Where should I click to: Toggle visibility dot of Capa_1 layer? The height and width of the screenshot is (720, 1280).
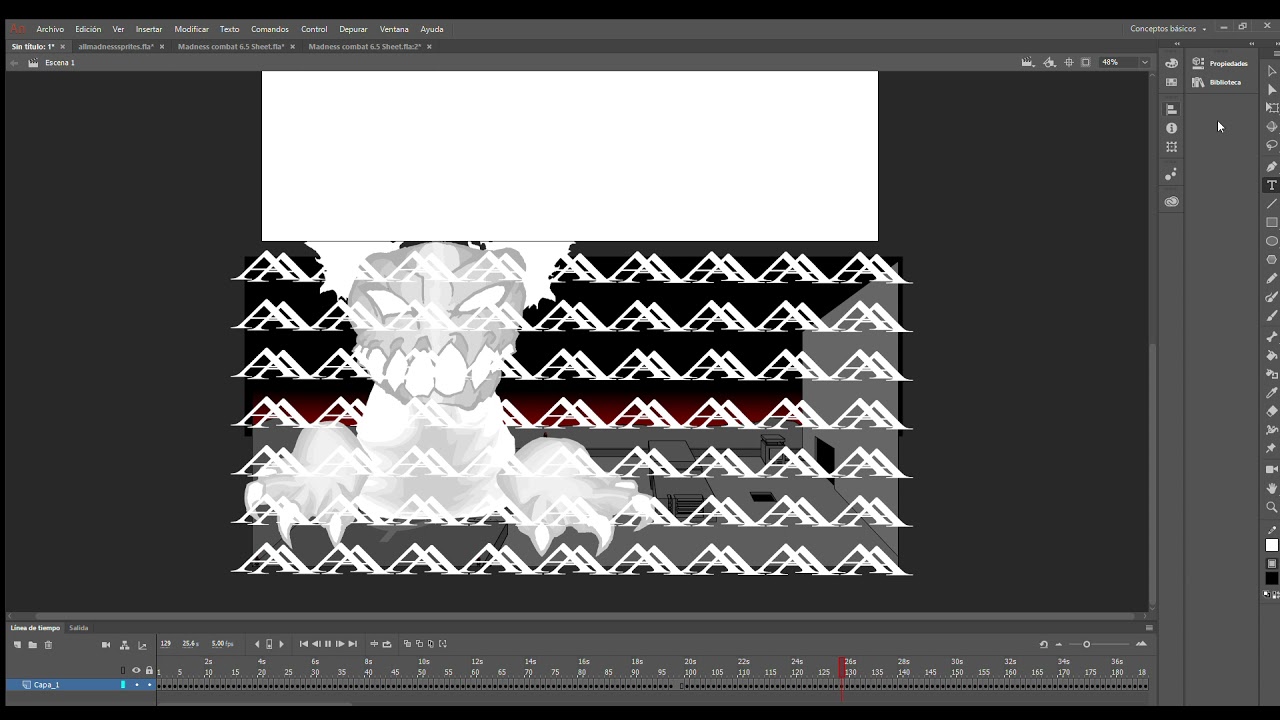(136, 685)
